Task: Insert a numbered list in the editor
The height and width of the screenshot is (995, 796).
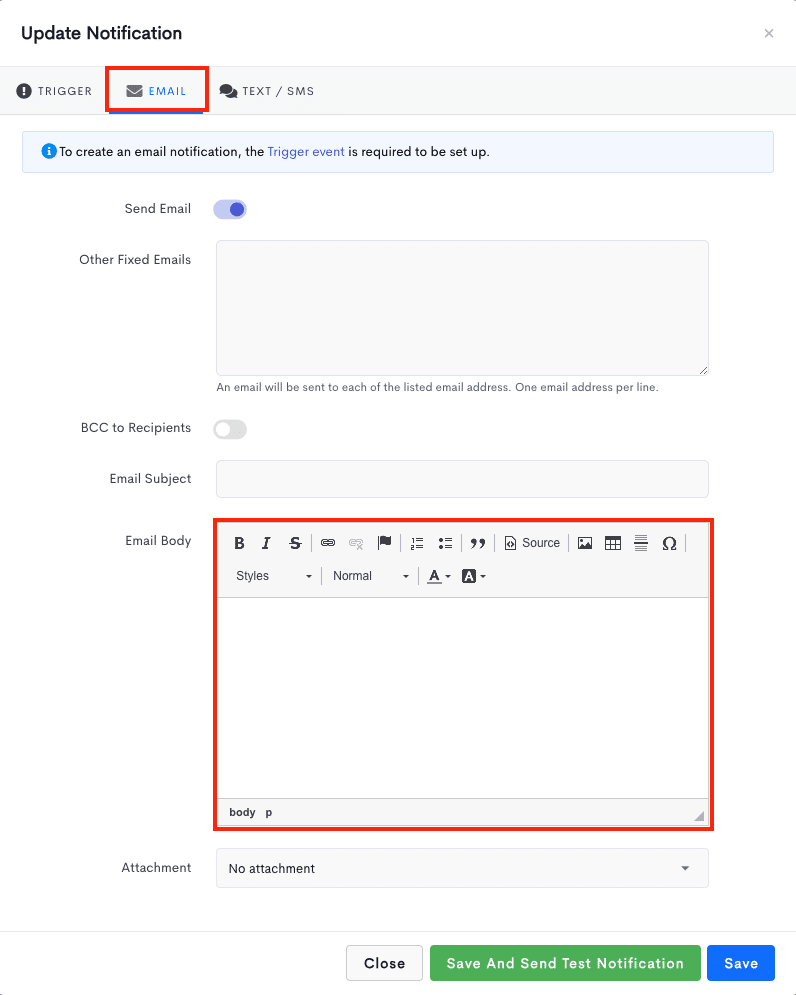Action: pyautogui.click(x=417, y=543)
